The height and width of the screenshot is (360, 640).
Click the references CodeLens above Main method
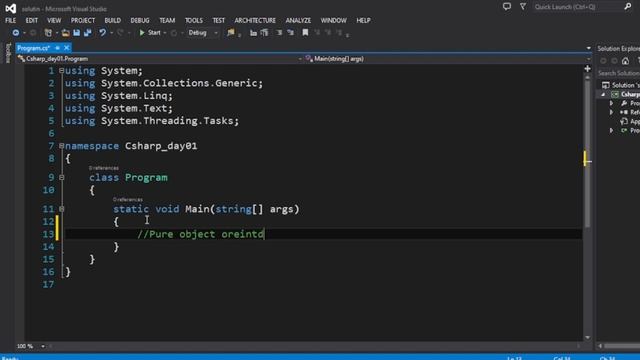(128, 199)
